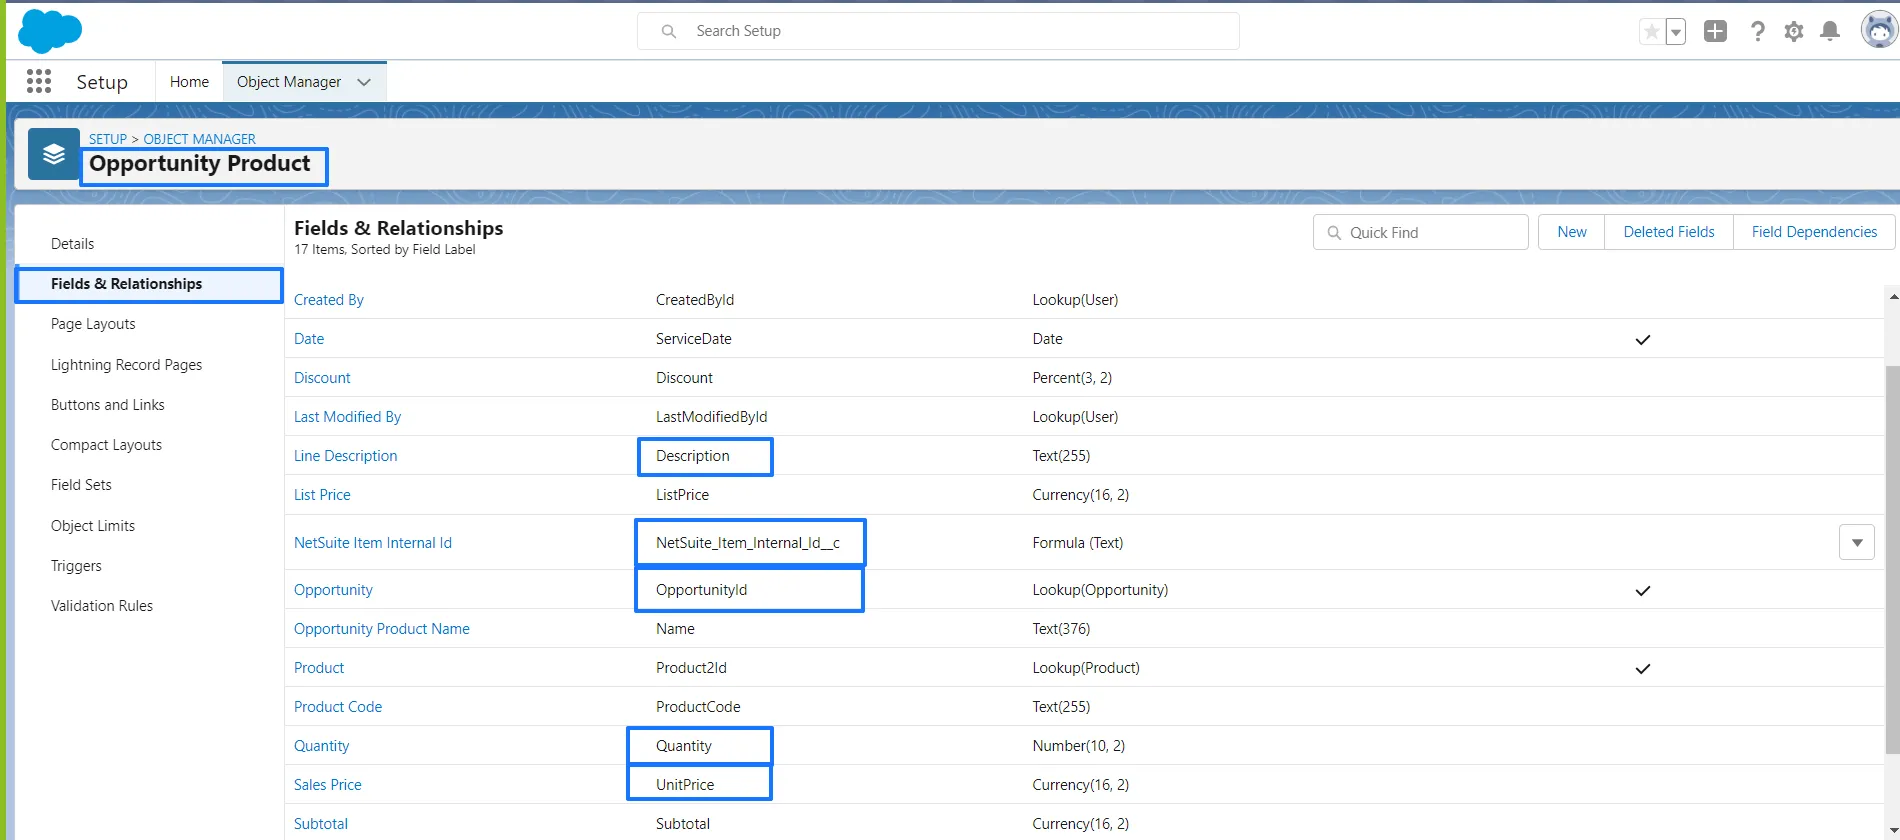
Task: Click the scrollbar up arrow
Action: (x=1893, y=297)
